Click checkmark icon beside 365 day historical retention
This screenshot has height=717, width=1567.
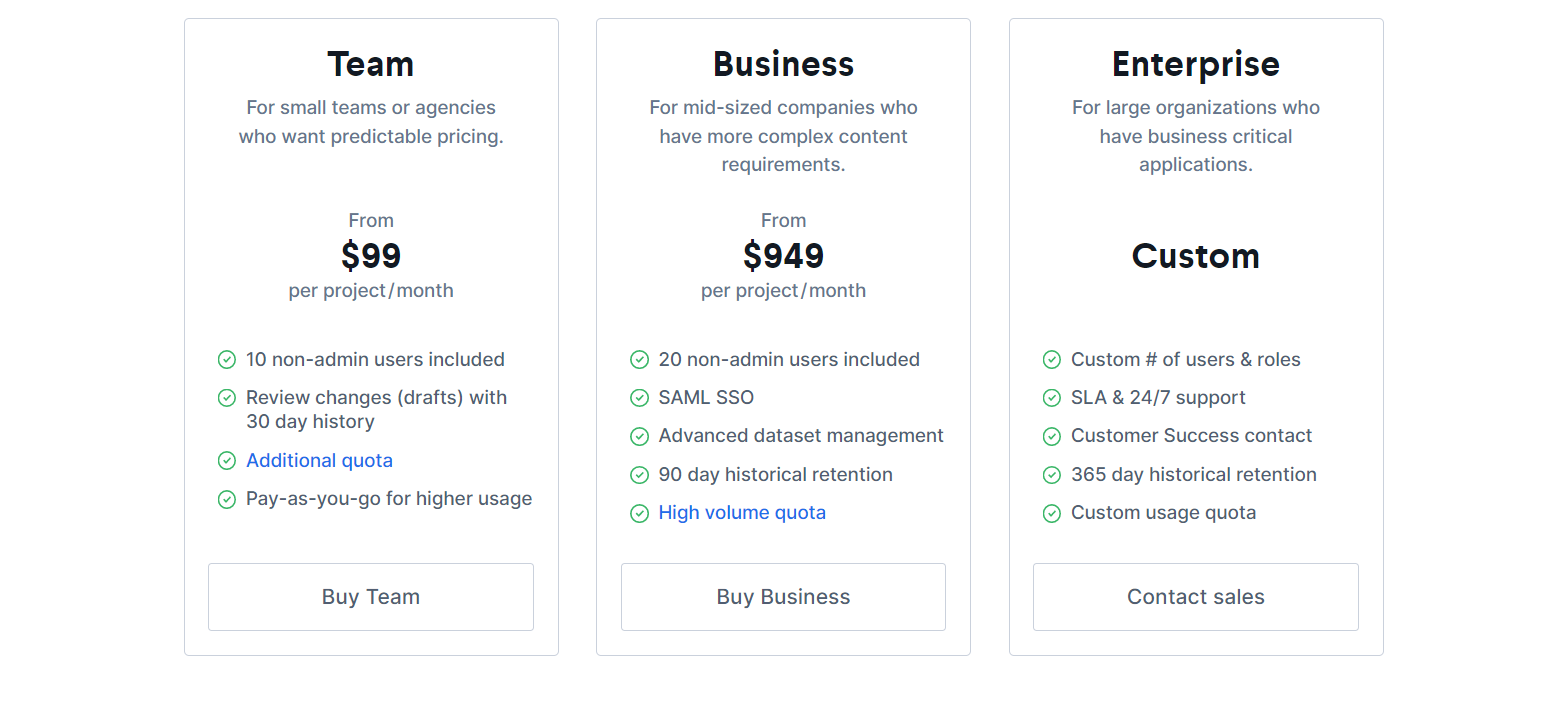coord(1052,475)
